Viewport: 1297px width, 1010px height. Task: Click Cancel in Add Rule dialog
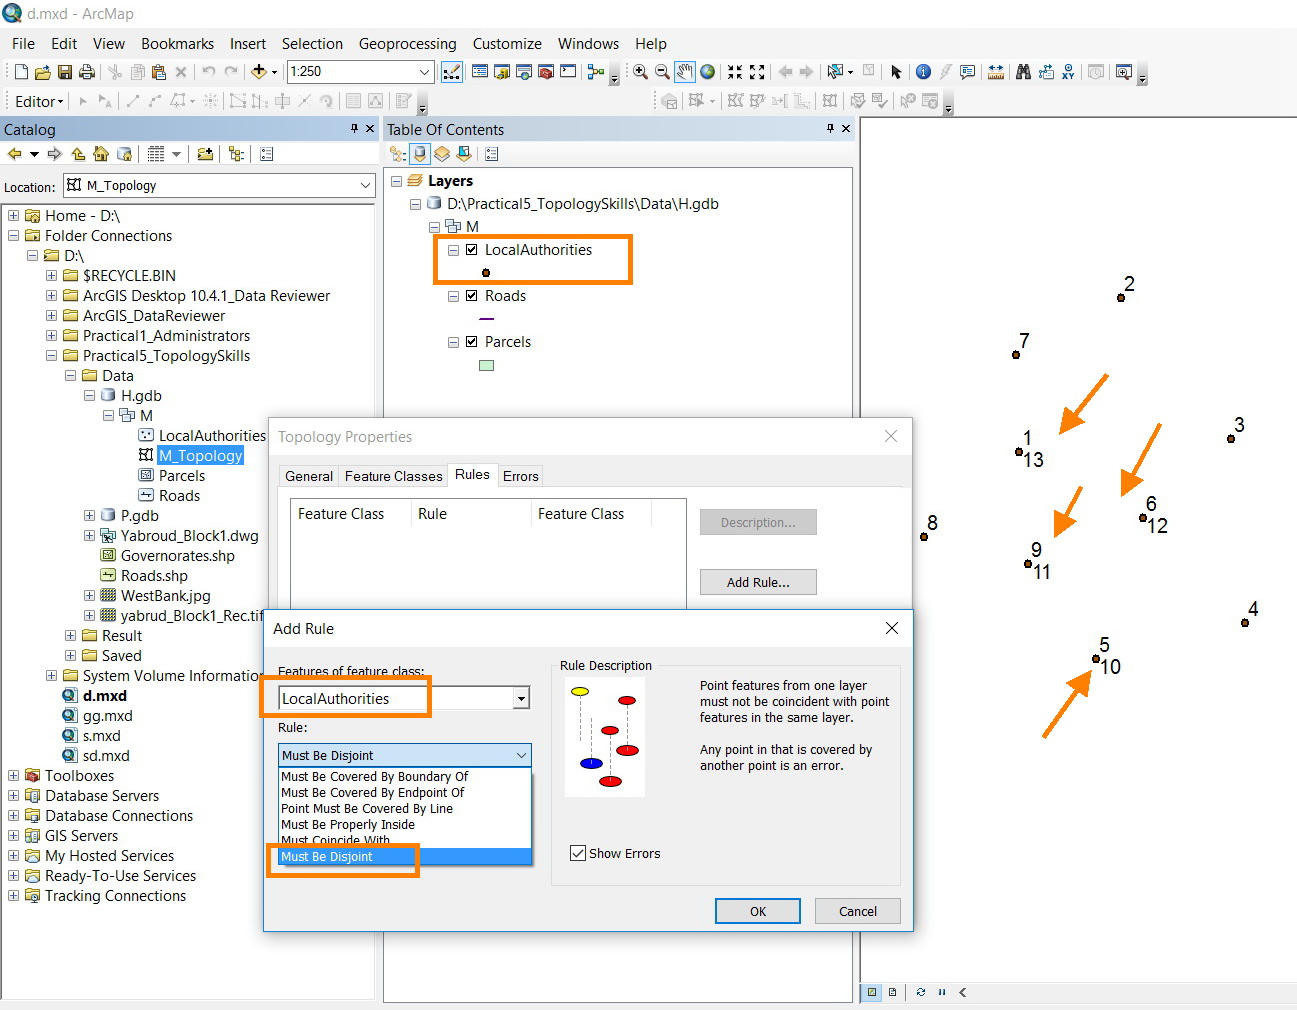[858, 911]
